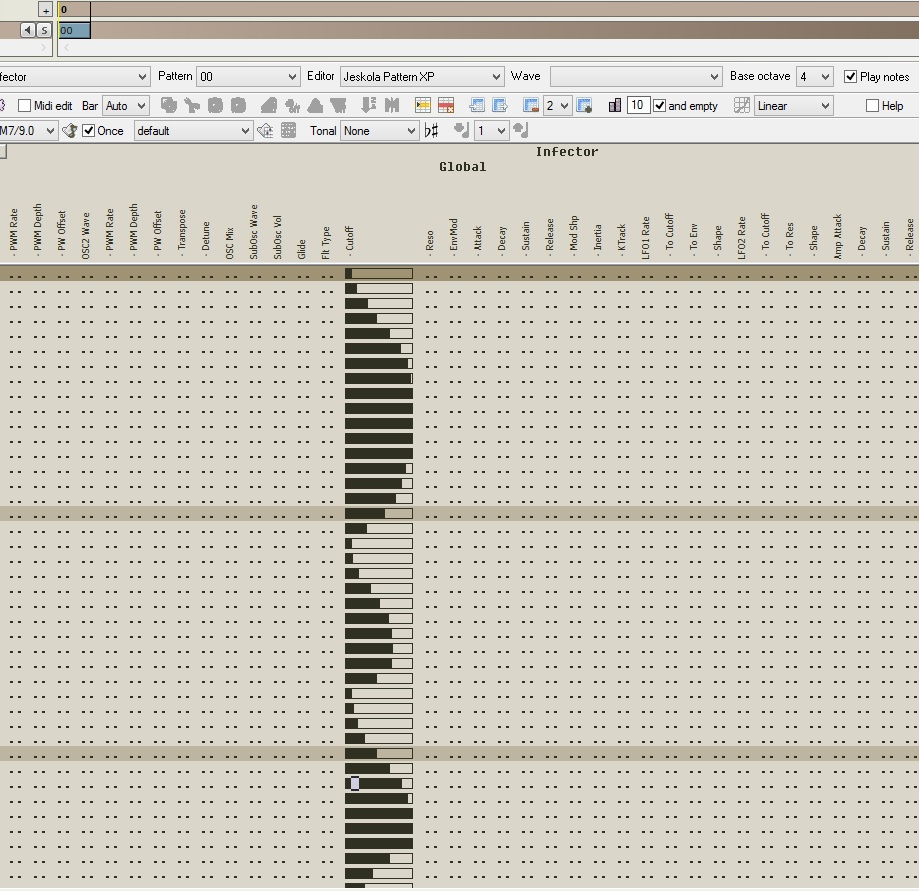Click the chord icon right of 'default' dropdown
Viewport: 919px width, 891px height.
(x=266, y=131)
